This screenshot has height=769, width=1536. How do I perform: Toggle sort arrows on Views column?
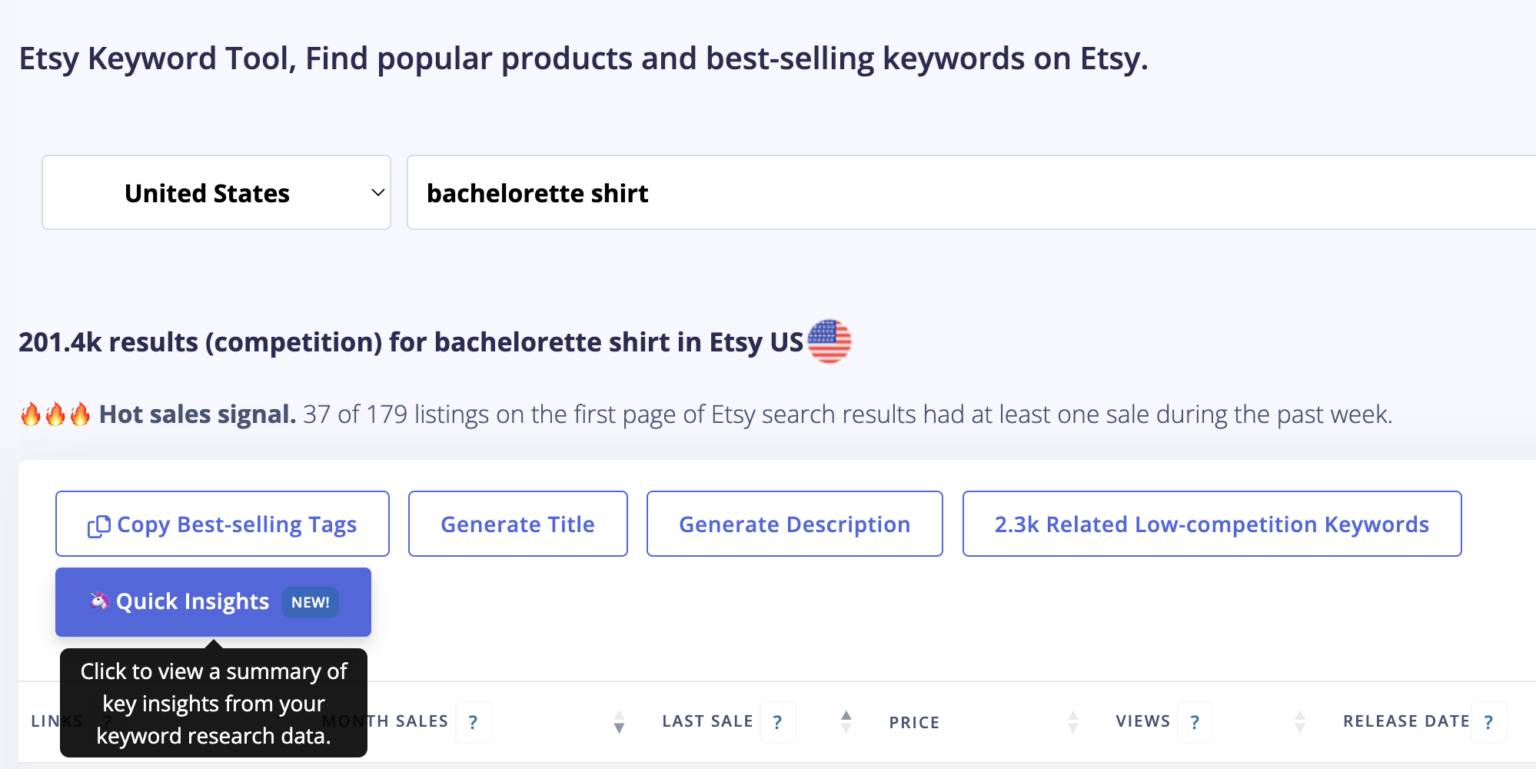[1300, 722]
